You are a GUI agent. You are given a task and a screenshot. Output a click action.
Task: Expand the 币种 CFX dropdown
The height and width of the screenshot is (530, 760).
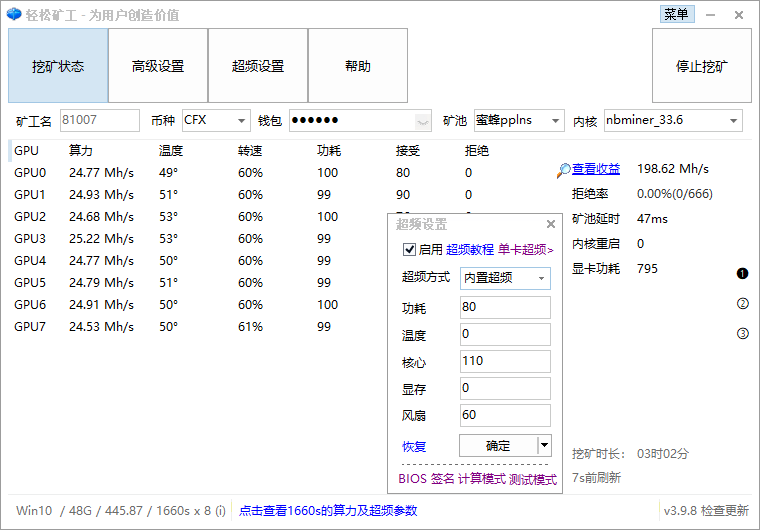pos(242,121)
